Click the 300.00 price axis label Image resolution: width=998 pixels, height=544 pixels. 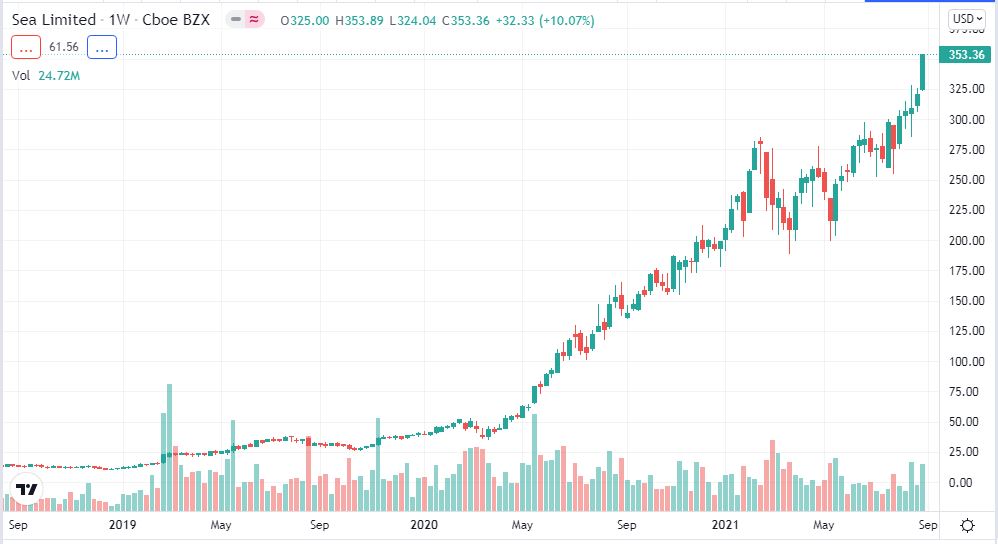(x=967, y=120)
